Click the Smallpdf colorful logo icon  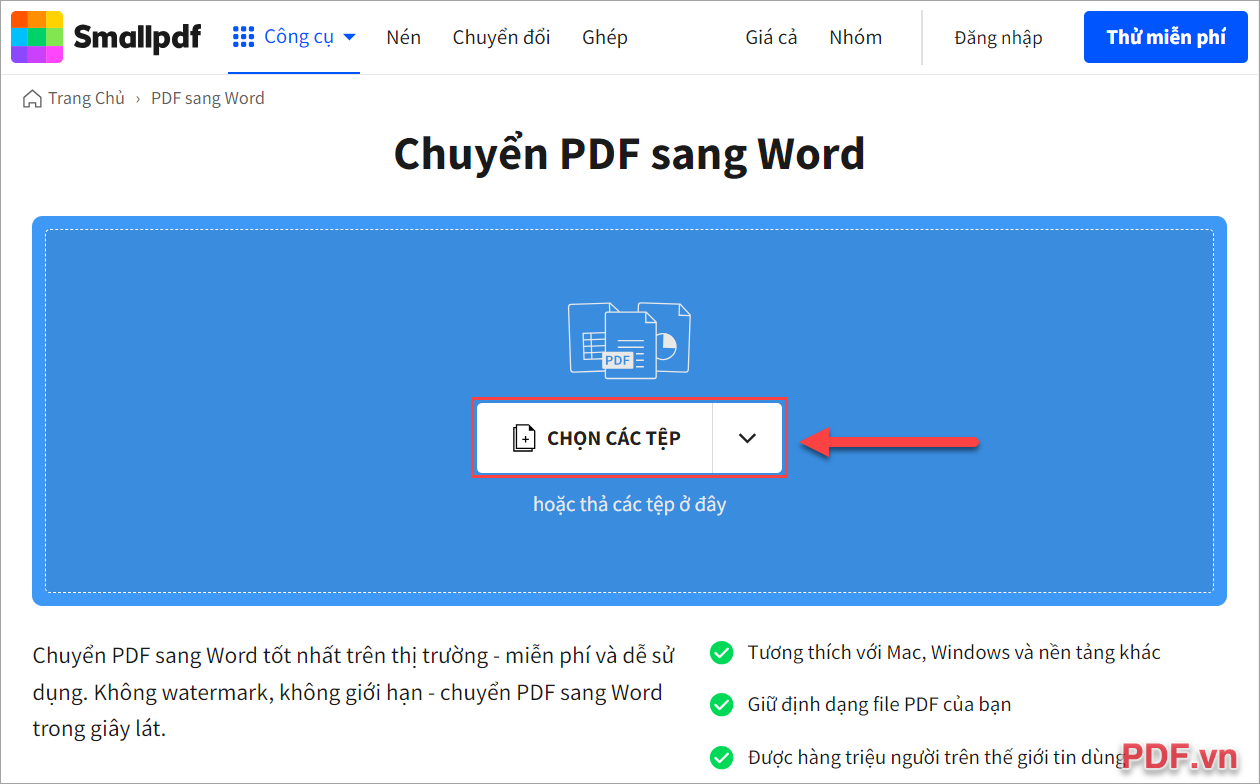pyautogui.click(x=36, y=37)
